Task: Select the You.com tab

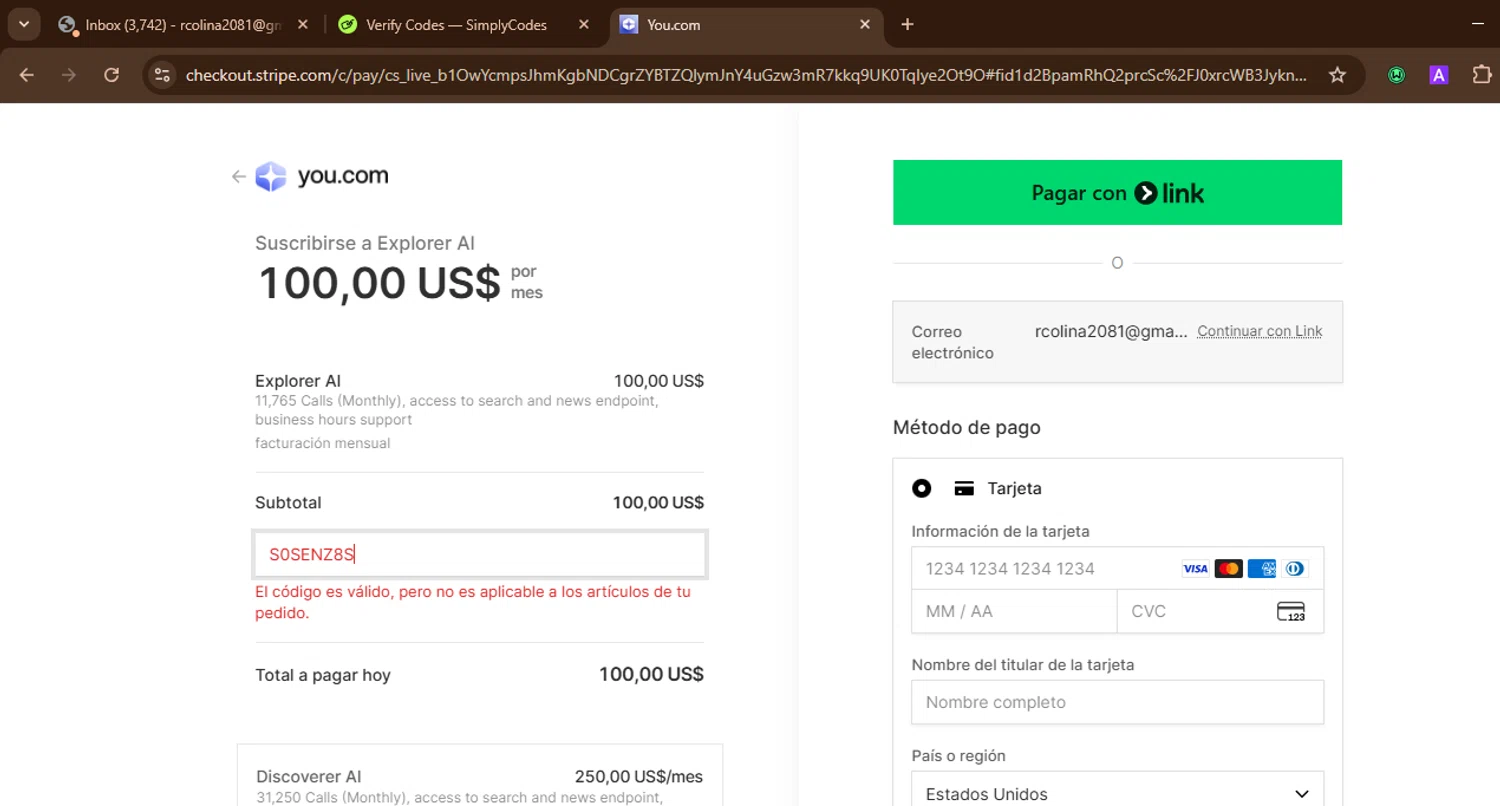Action: (x=746, y=25)
